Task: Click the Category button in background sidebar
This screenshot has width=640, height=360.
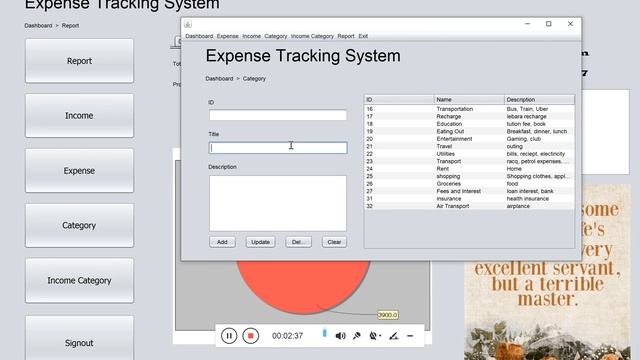Action: (x=79, y=225)
